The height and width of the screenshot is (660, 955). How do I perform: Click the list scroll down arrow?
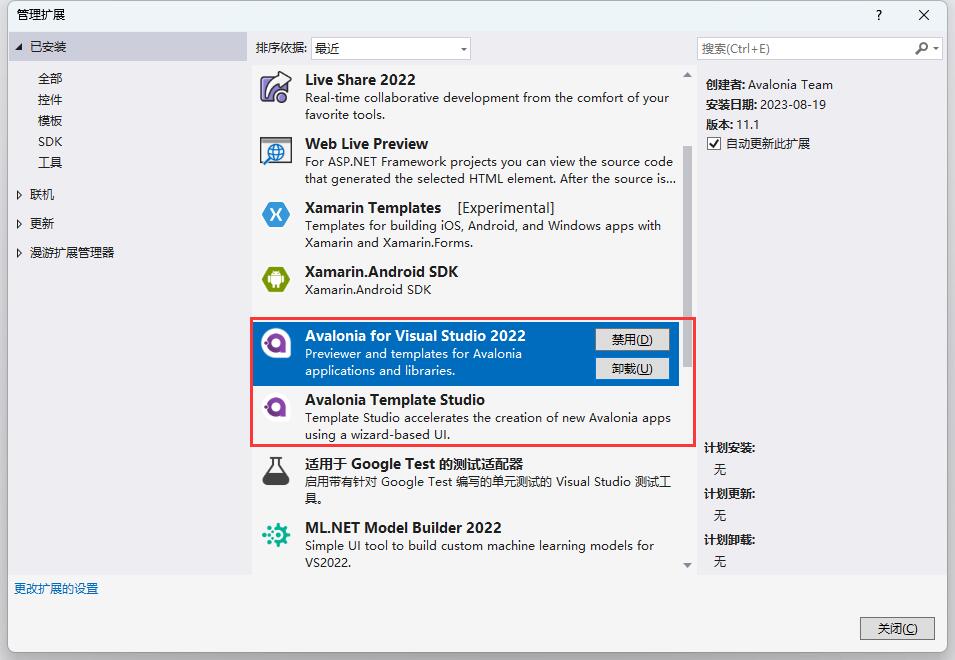687,565
